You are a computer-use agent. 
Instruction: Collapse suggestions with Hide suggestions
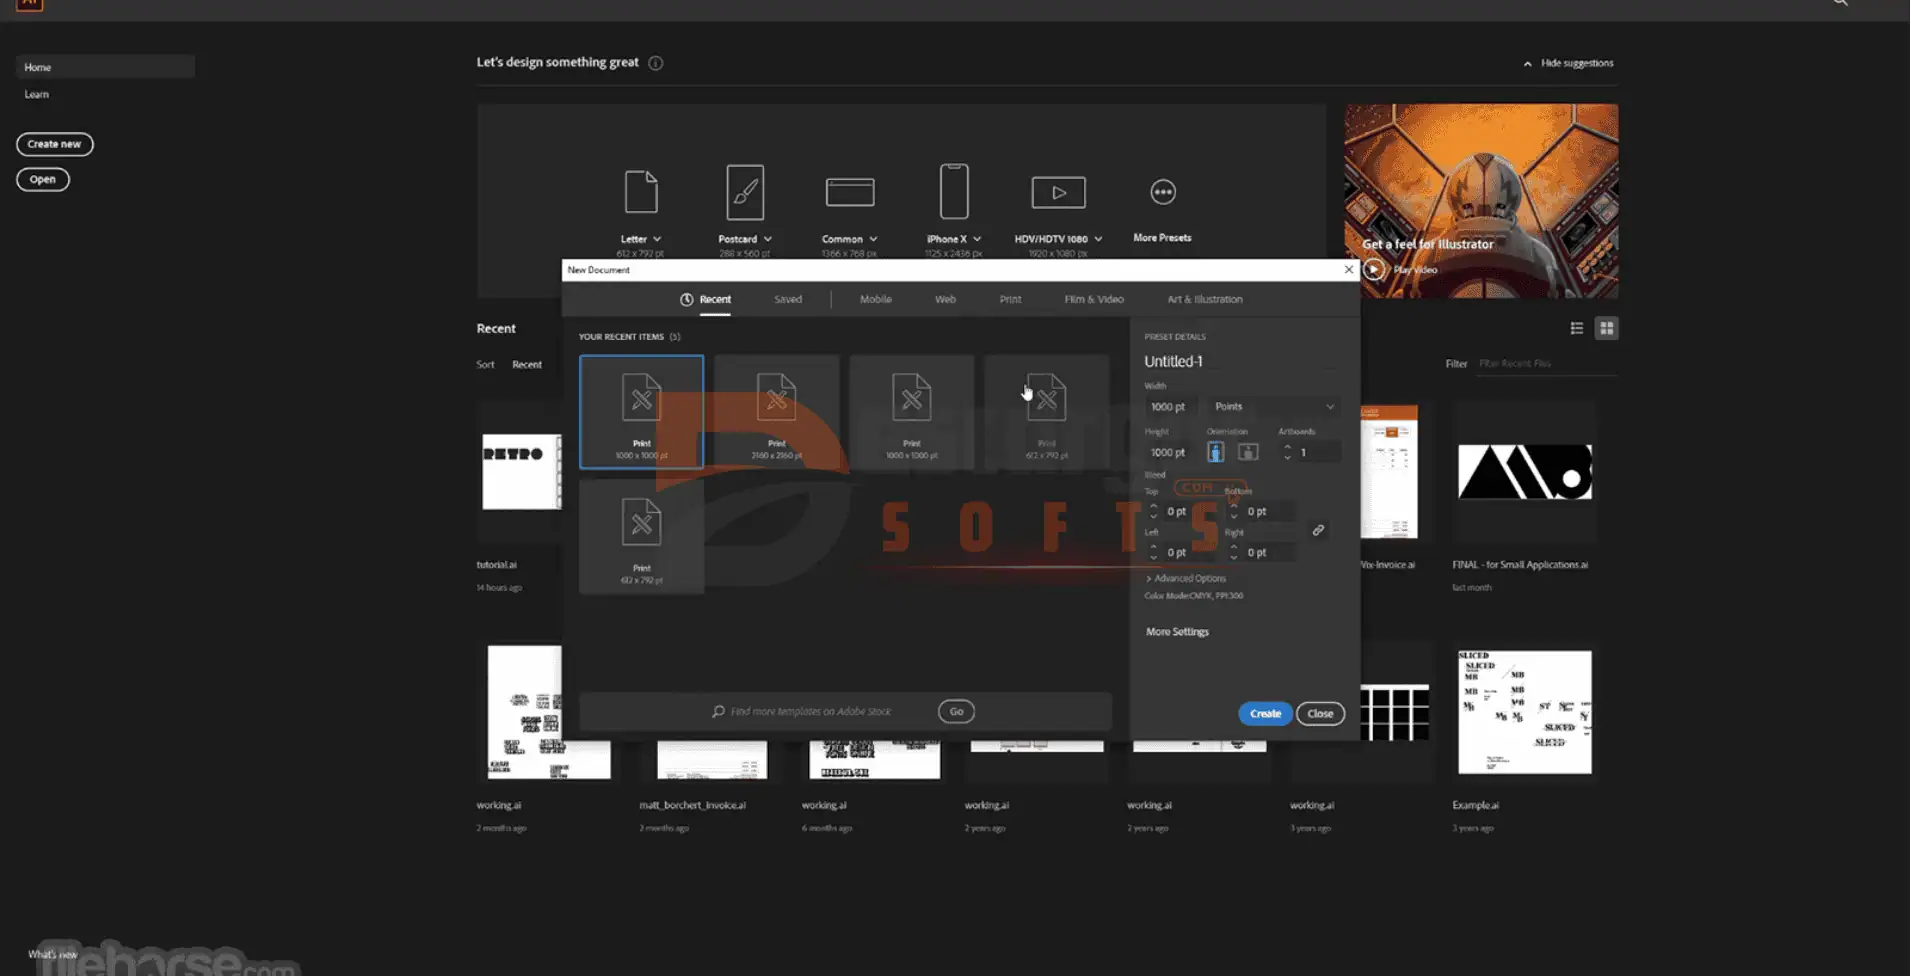[x=1568, y=63]
